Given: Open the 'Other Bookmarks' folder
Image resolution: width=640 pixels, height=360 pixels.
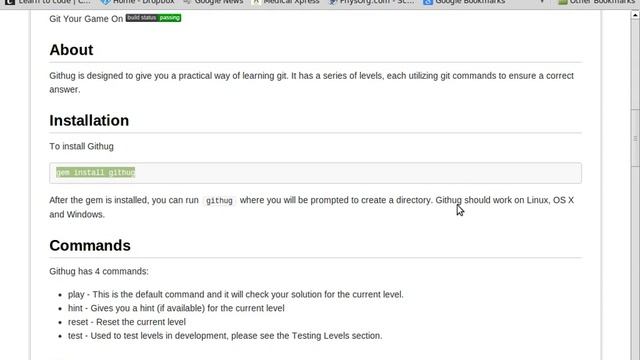Looking at the screenshot, I should point(596,2).
